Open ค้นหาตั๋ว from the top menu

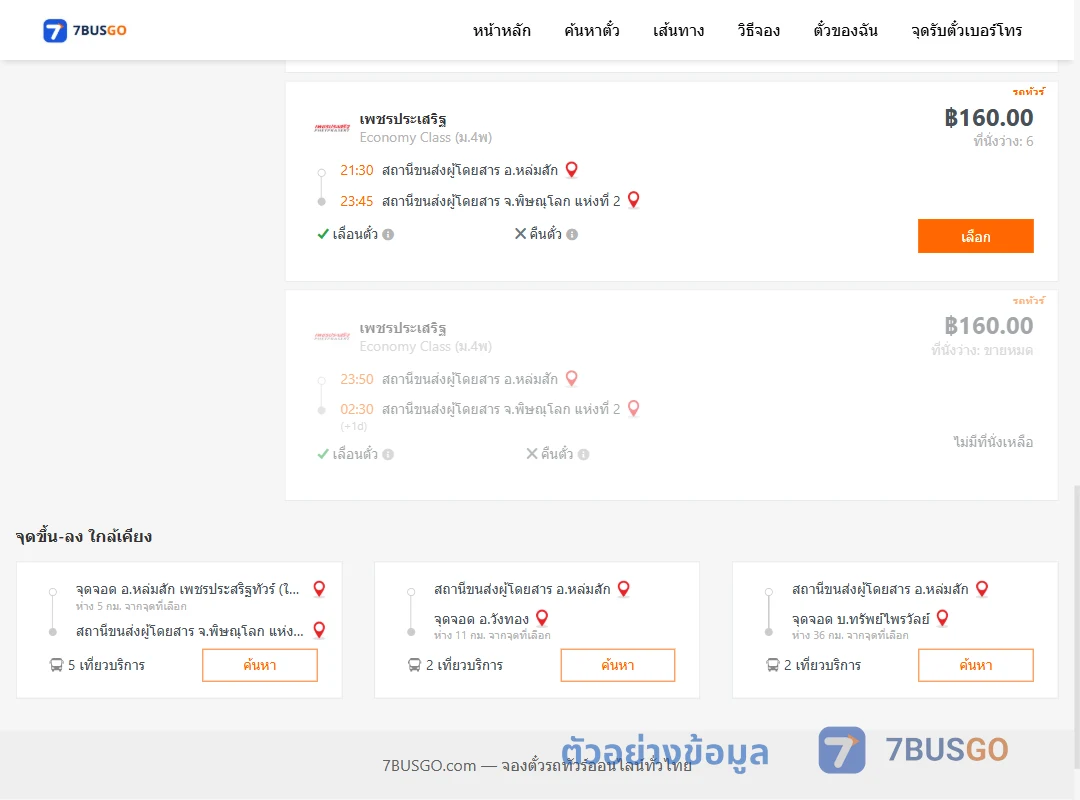592,30
